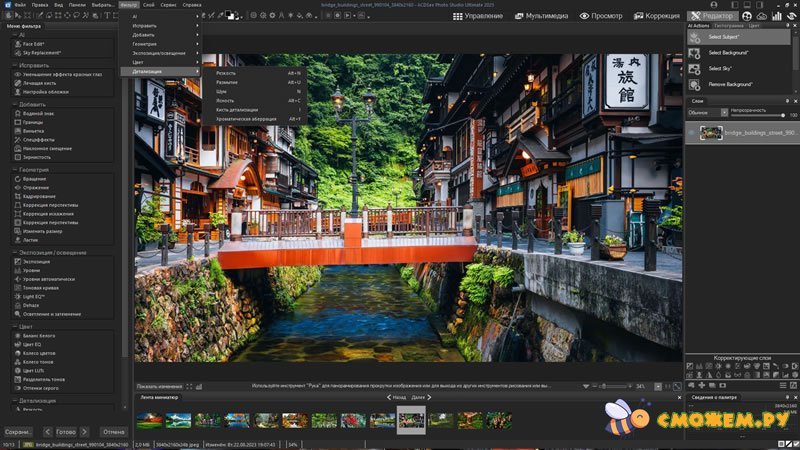
Task: Click the Select Sky AI action icon
Action: point(694,68)
